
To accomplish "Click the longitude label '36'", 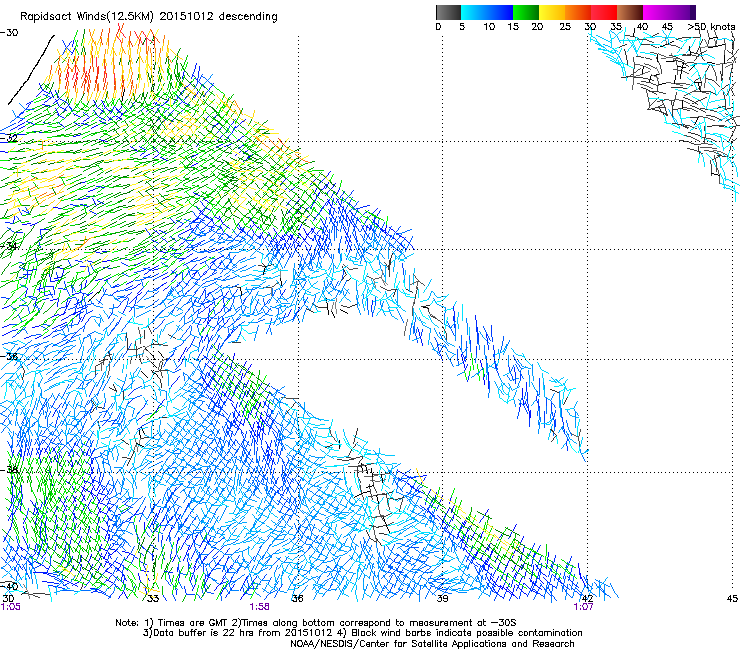I will (x=297, y=599).
